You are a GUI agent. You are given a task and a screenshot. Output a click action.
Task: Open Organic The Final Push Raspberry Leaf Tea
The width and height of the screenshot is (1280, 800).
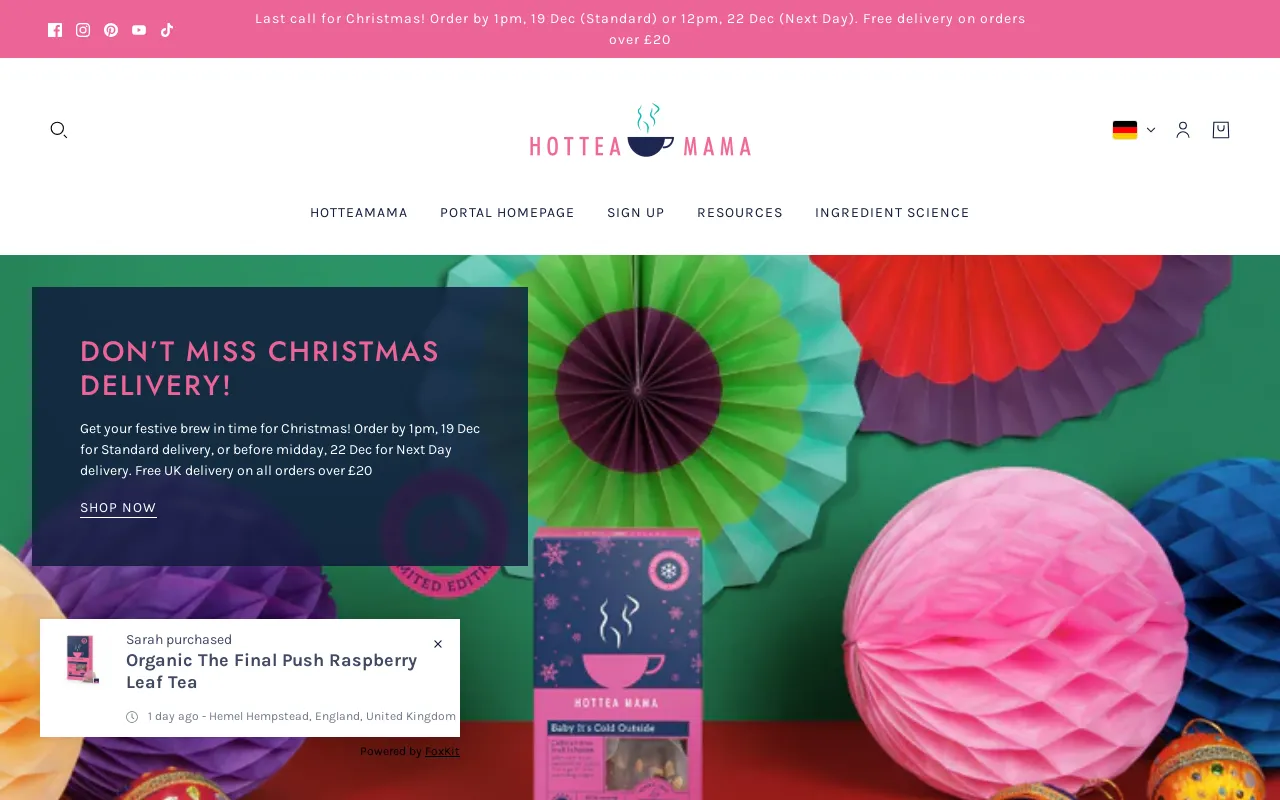tap(272, 671)
